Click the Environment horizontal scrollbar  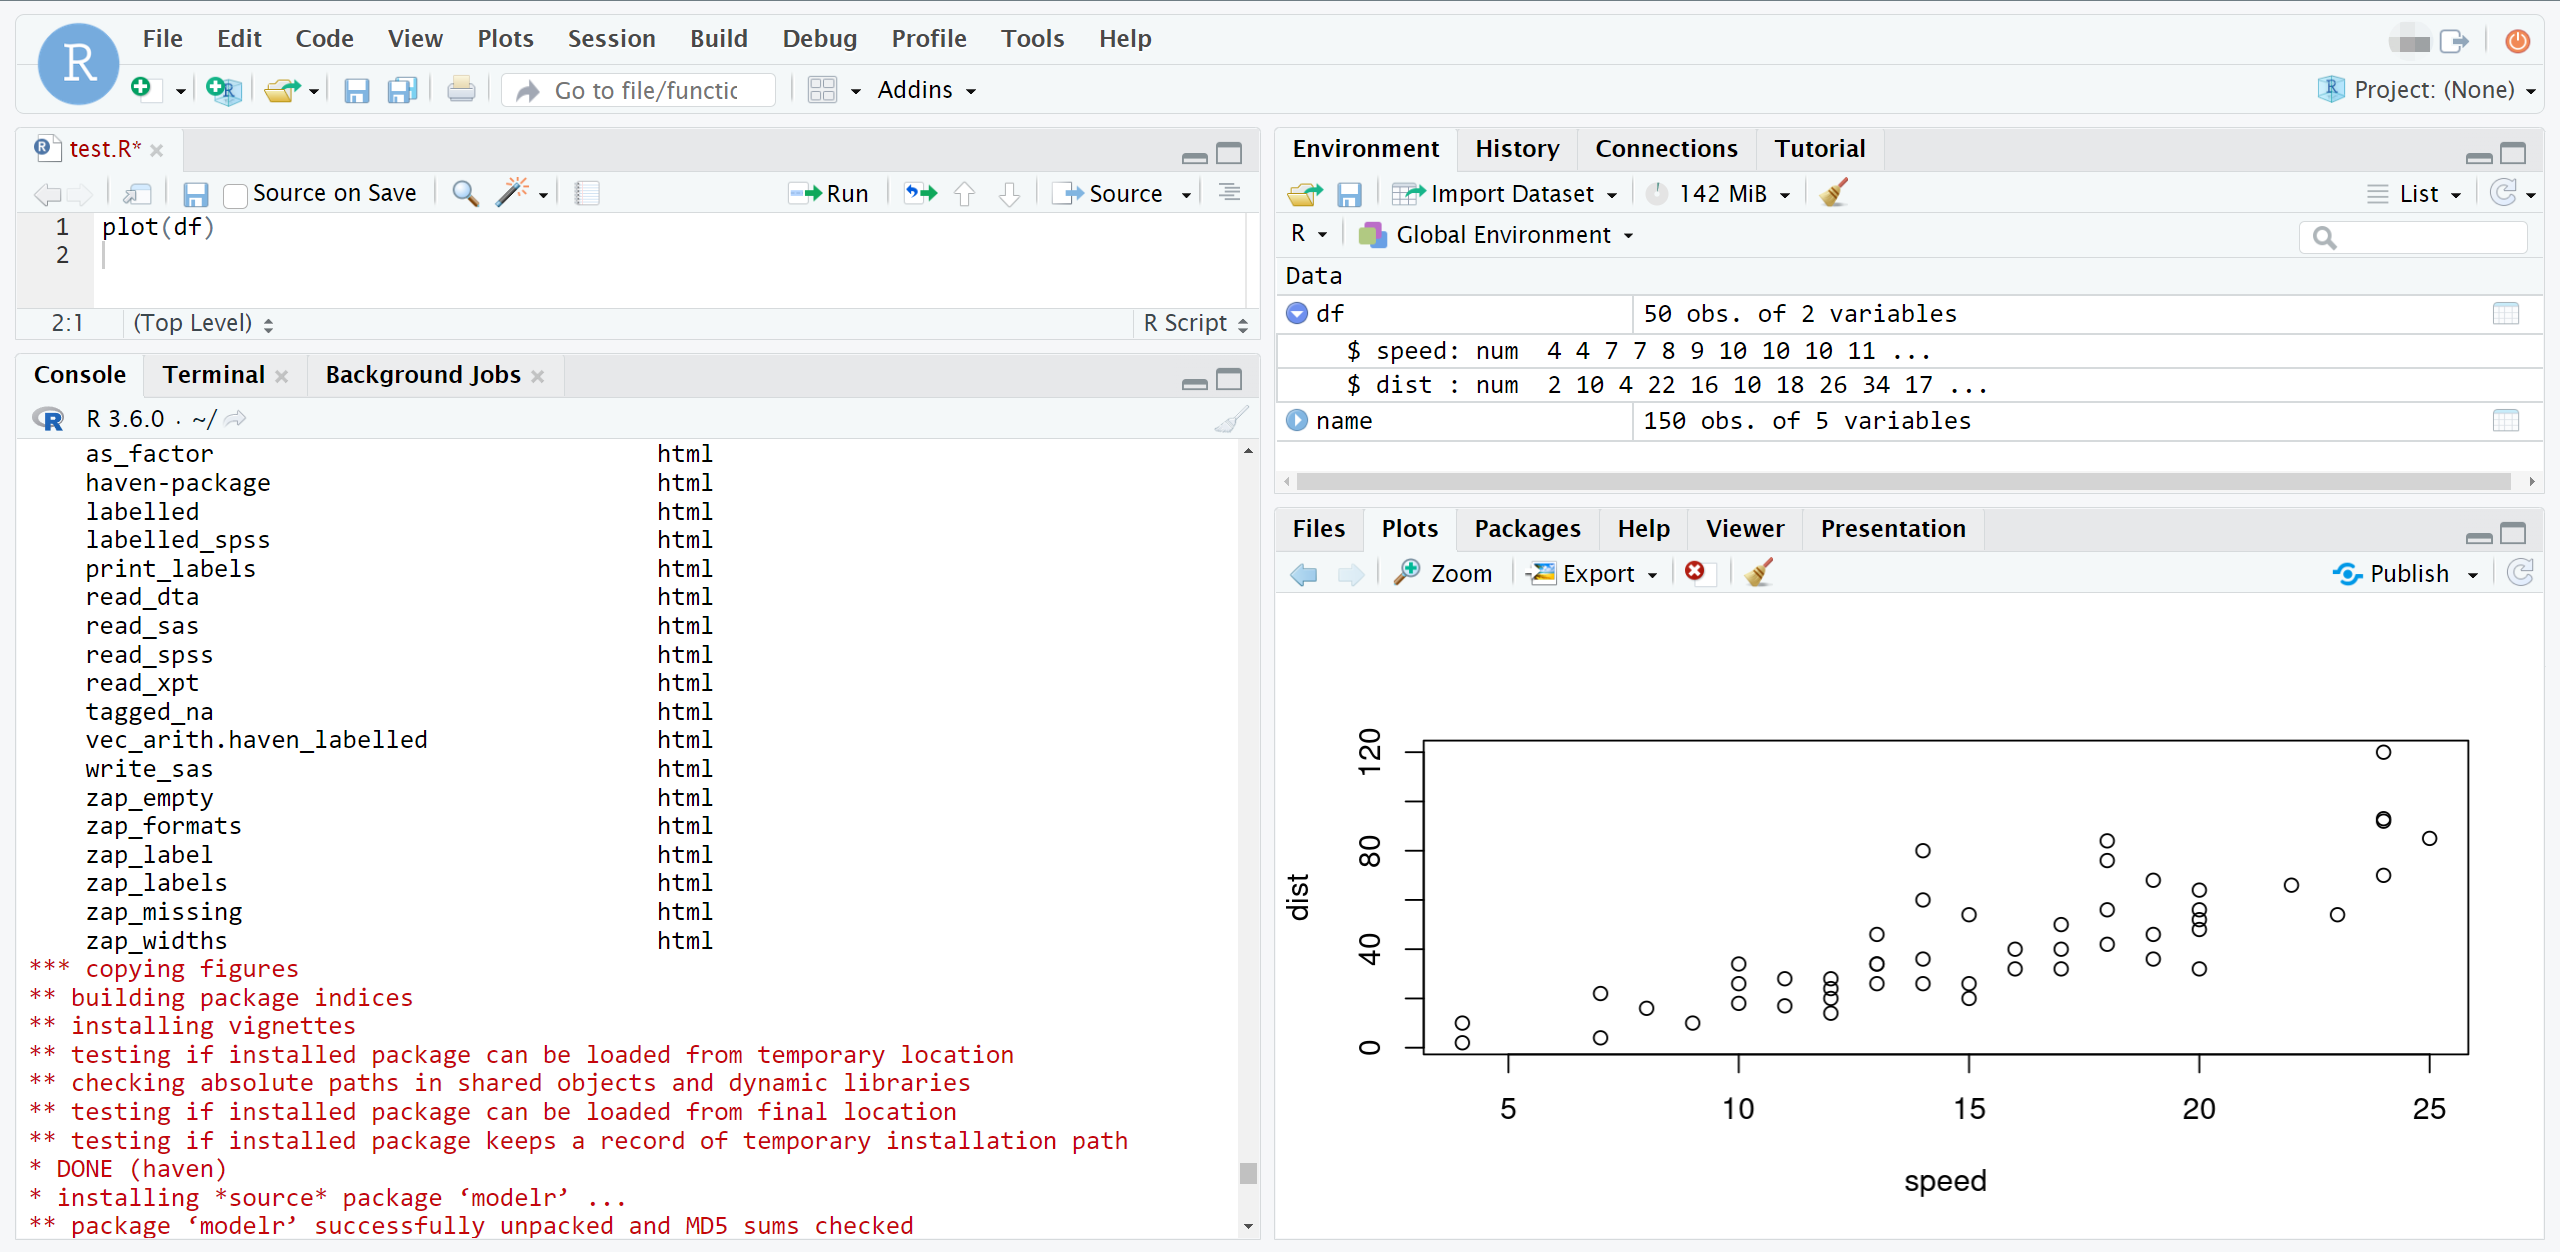[1900, 482]
